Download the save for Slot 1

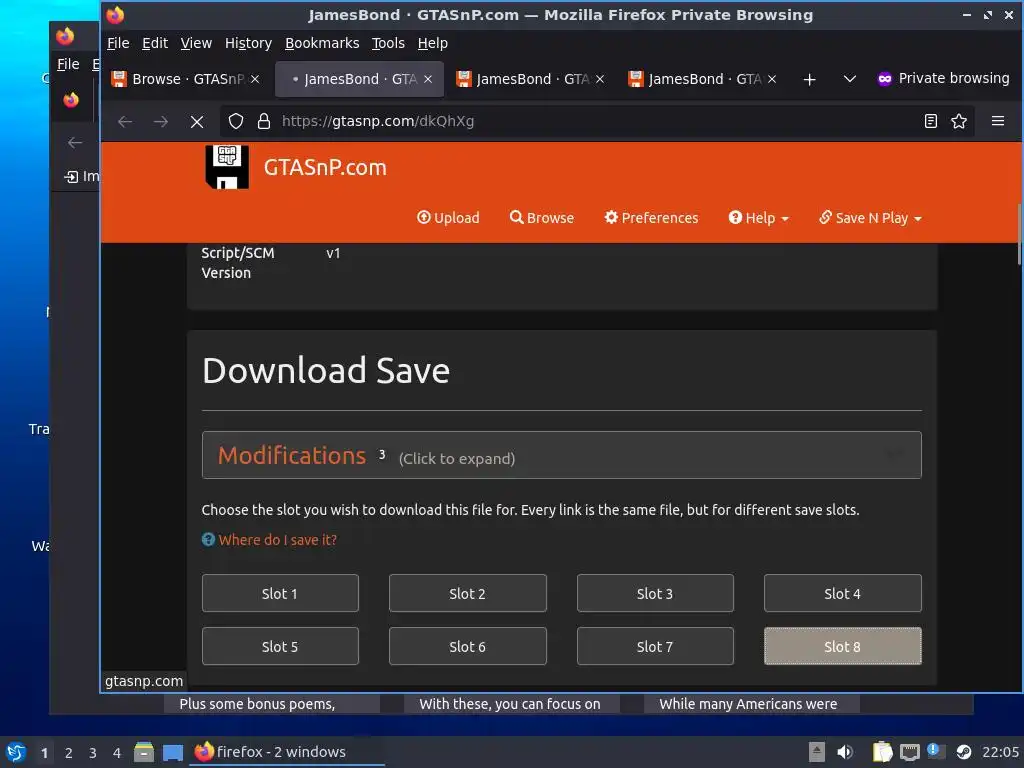pyautogui.click(x=280, y=593)
